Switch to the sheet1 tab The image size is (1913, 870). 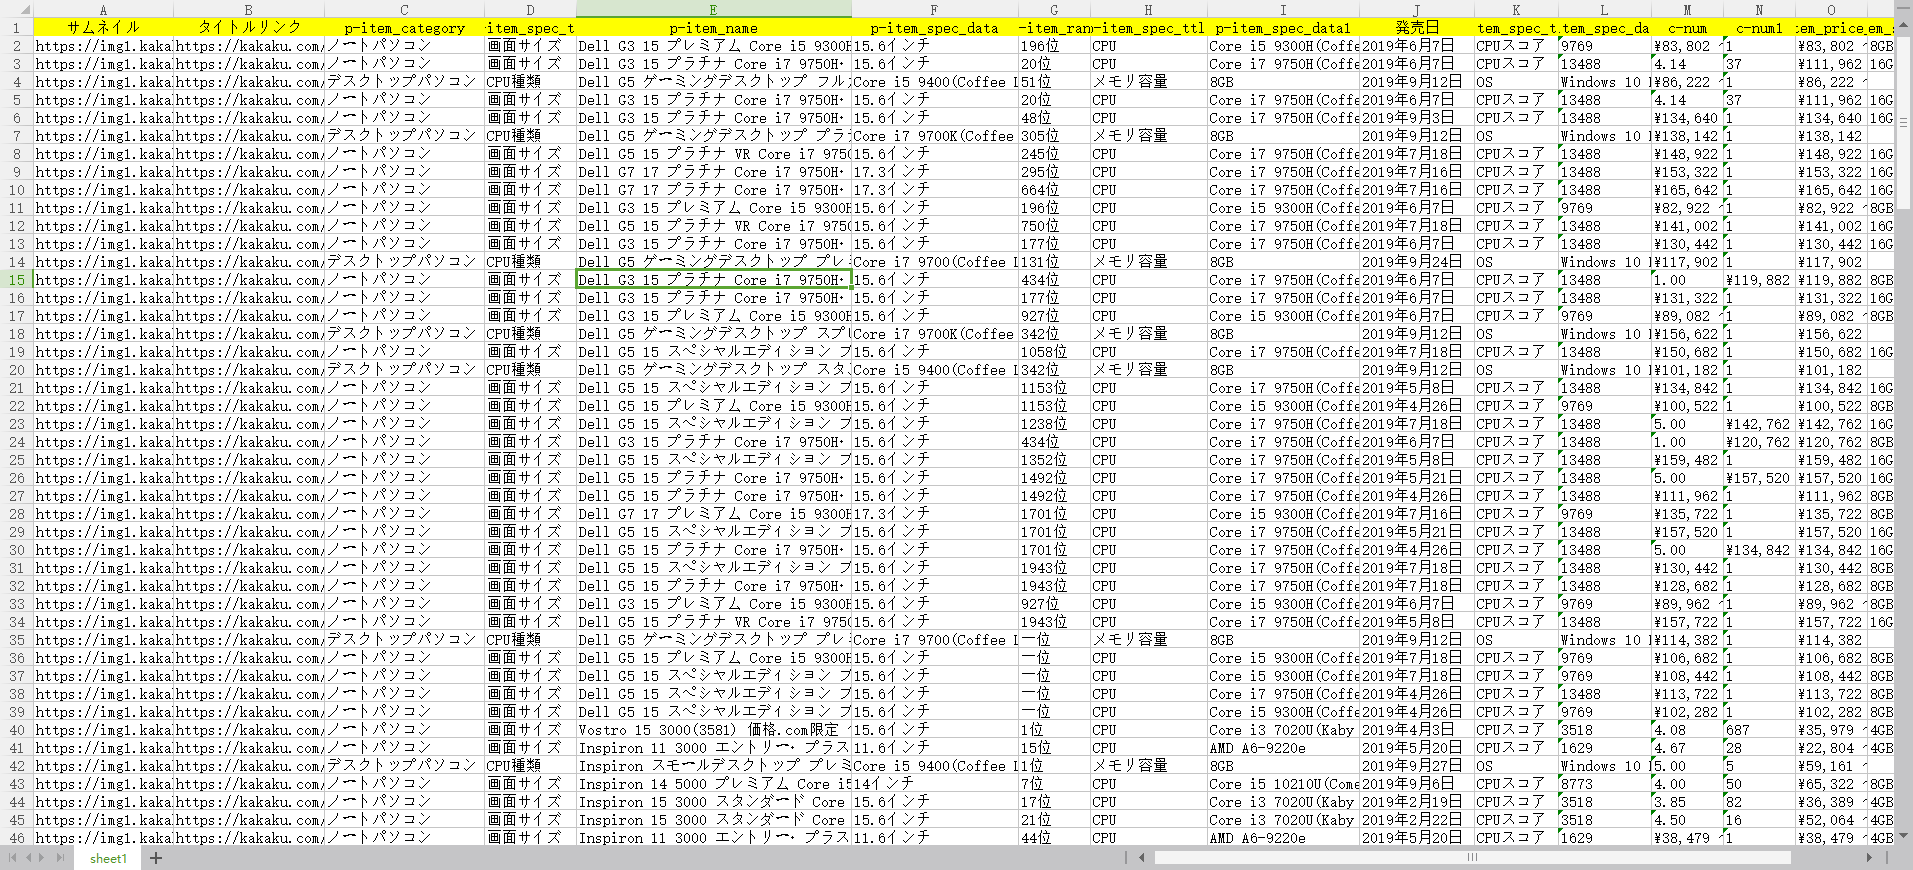pyautogui.click(x=108, y=859)
